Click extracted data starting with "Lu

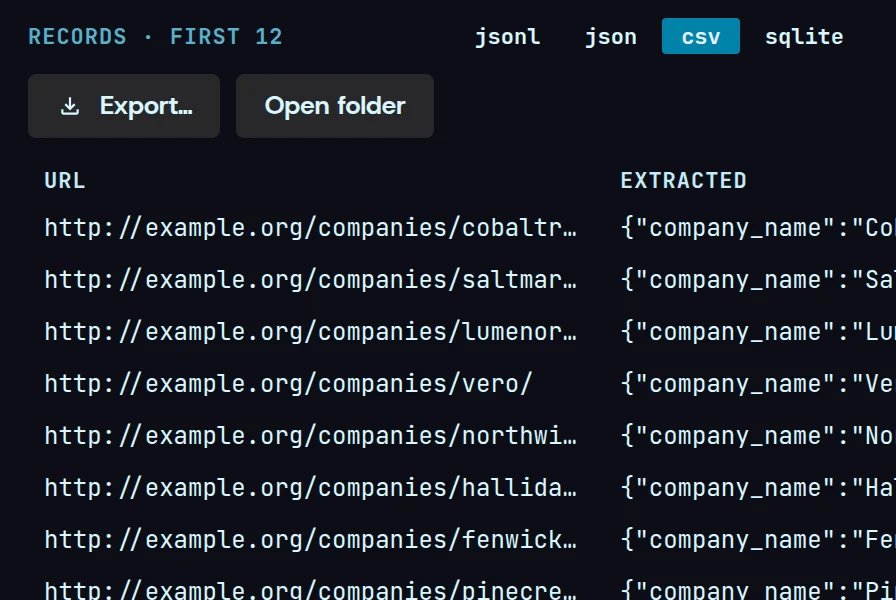coord(758,332)
